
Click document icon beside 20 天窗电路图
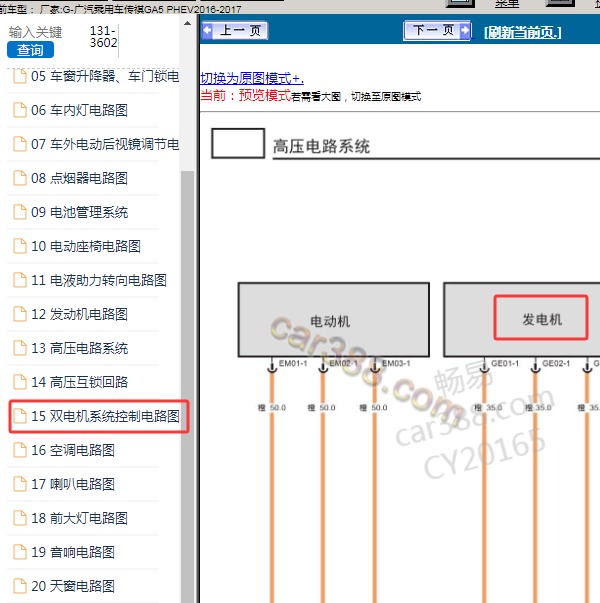pyautogui.click(x=20, y=586)
